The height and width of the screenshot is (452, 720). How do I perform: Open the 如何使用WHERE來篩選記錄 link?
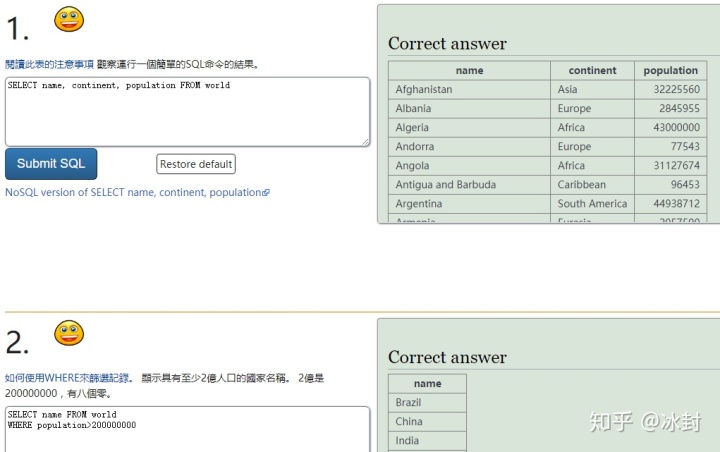(67, 378)
